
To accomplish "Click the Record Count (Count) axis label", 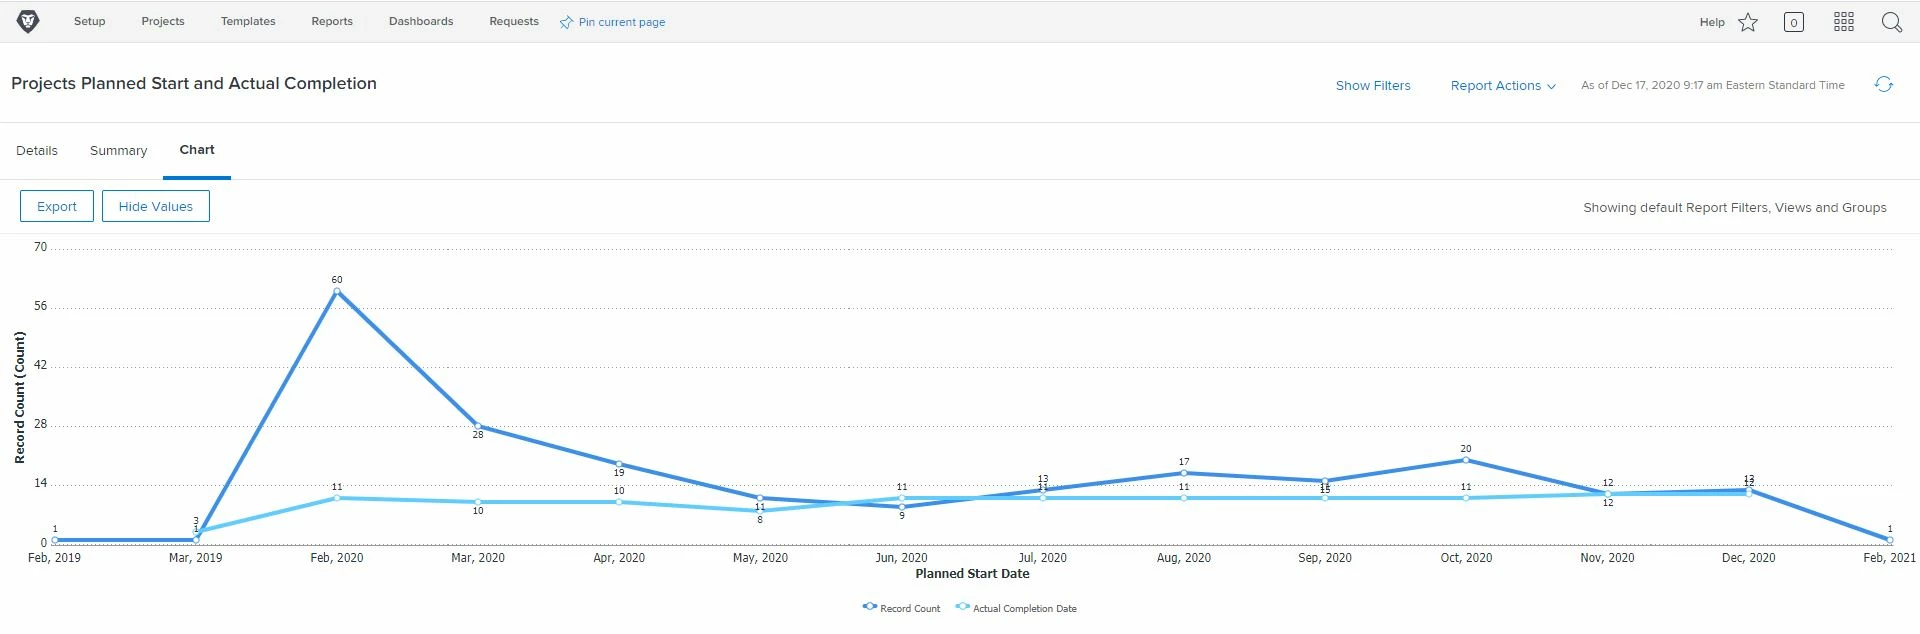I will (19, 398).
